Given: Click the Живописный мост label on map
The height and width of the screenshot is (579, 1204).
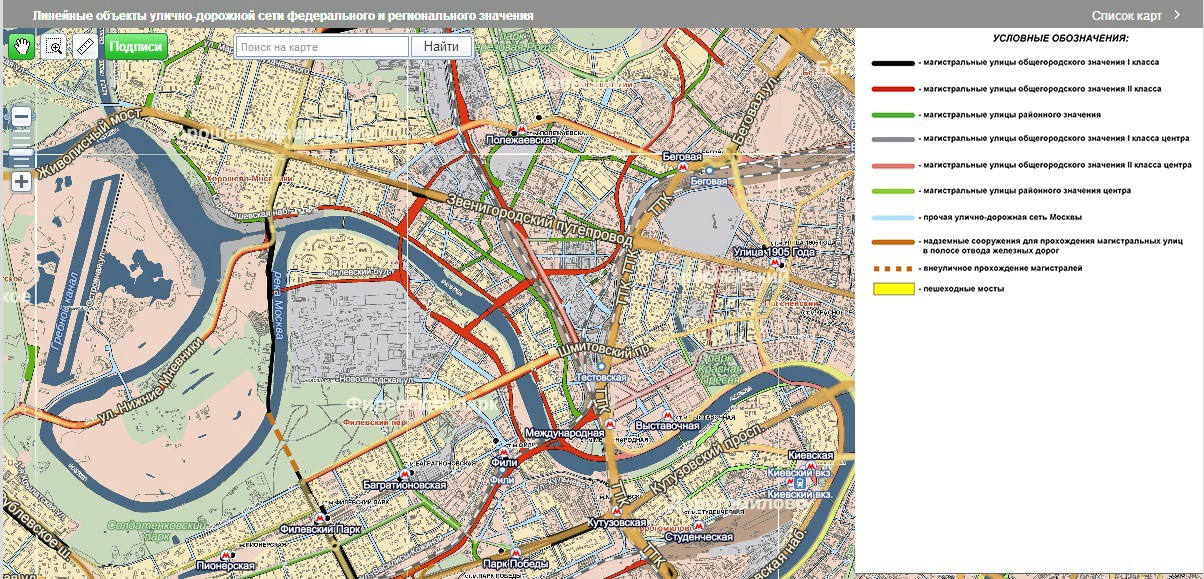Looking at the screenshot, I should [86, 149].
